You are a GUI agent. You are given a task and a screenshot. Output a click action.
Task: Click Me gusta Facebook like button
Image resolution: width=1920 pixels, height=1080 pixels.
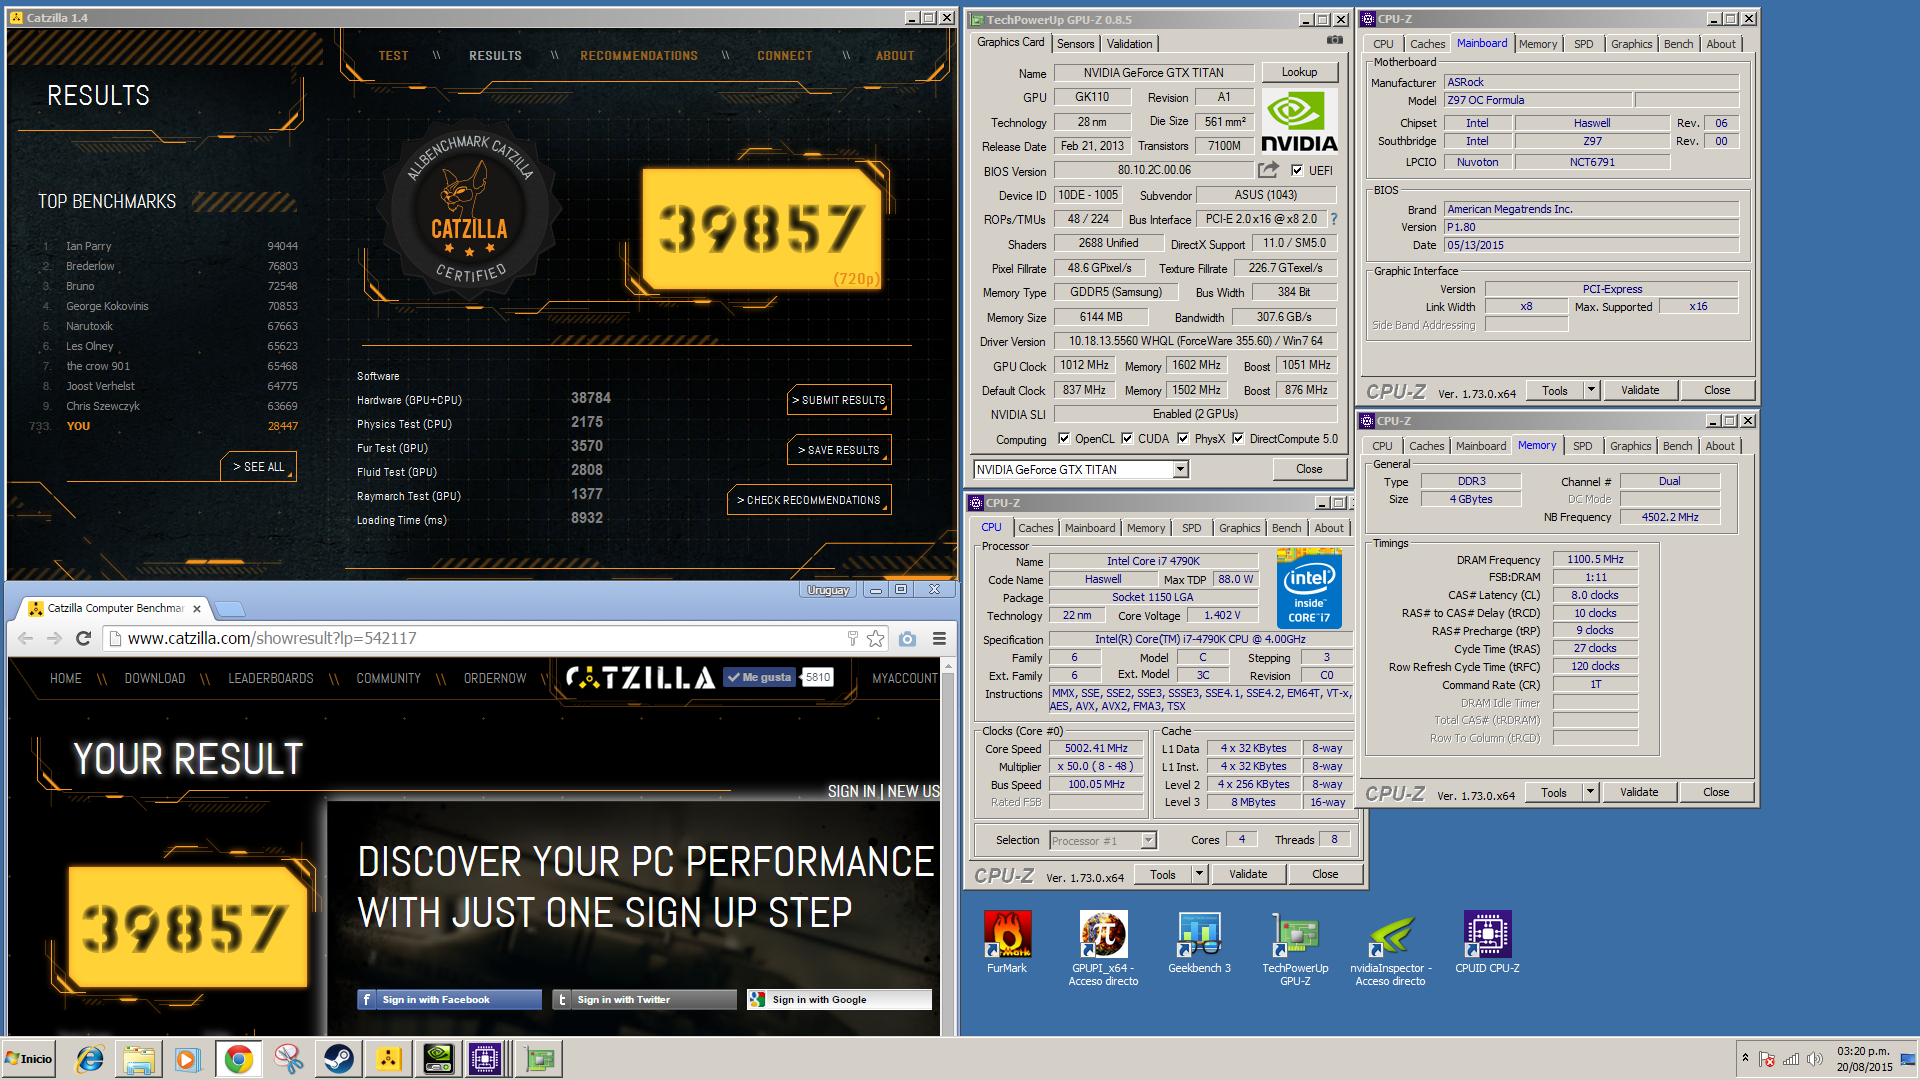(760, 677)
